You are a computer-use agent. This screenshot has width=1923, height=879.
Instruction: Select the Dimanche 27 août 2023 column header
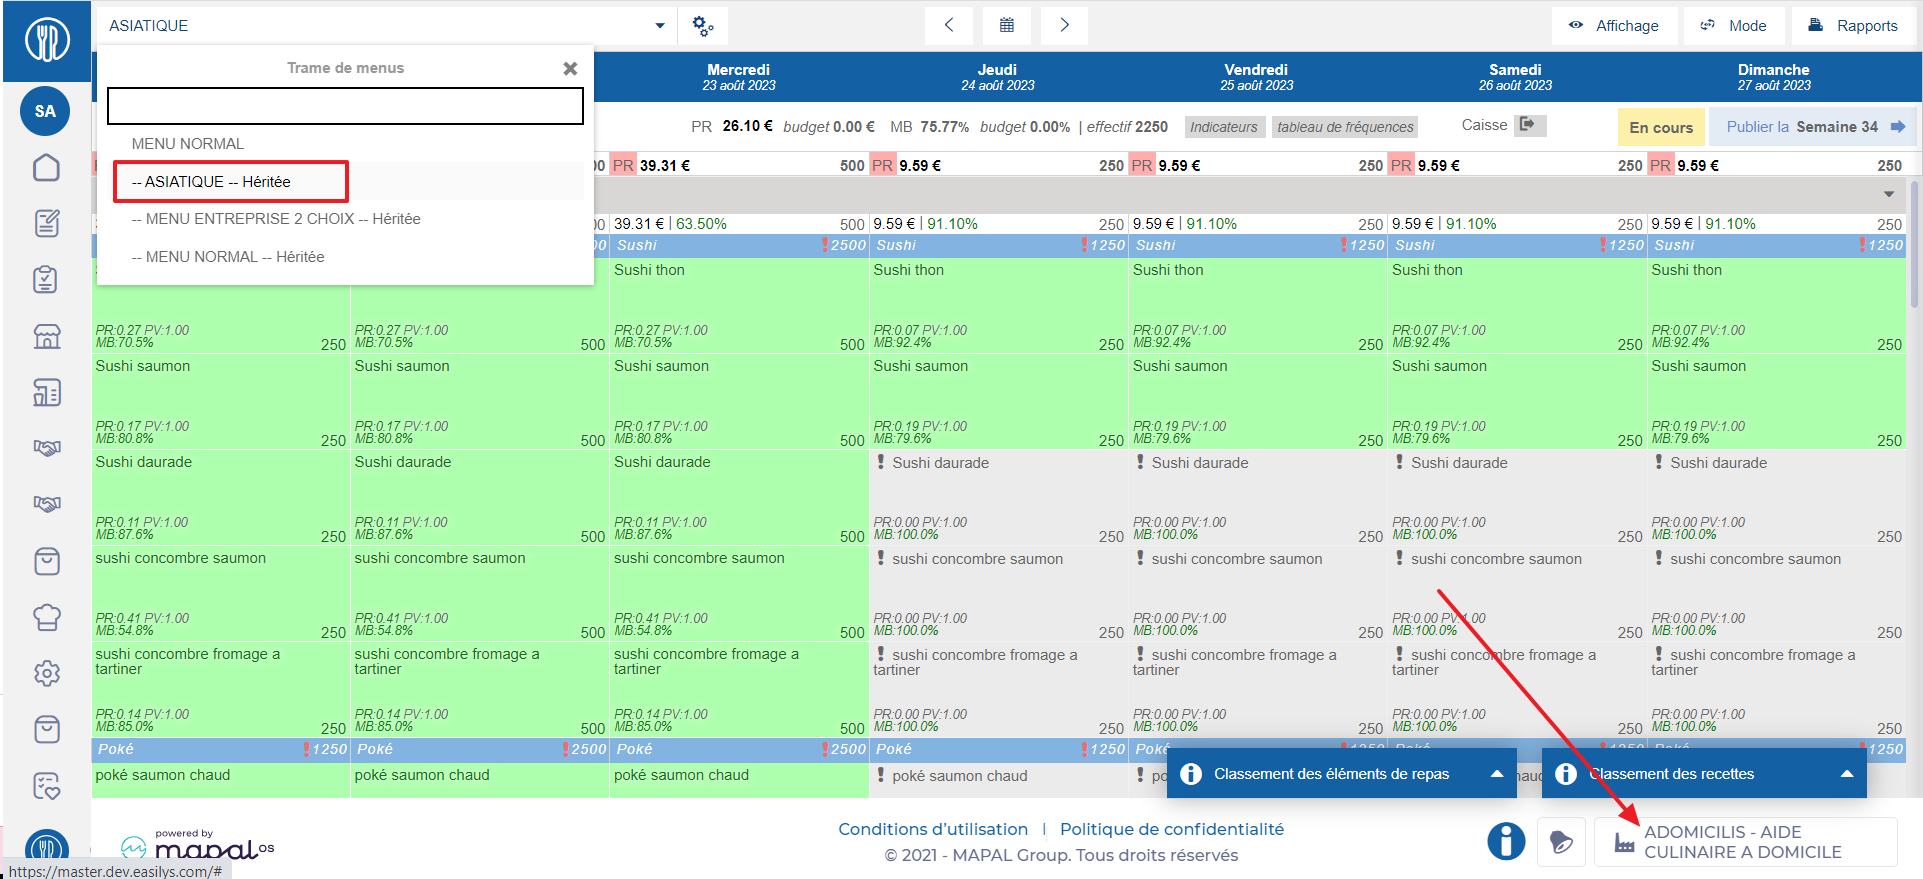1774,77
